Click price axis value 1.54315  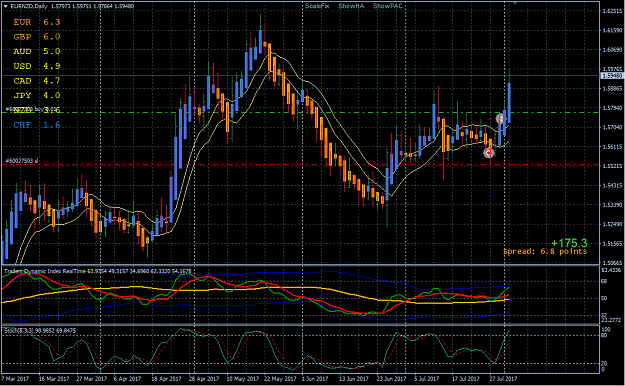(x=612, y=185)
